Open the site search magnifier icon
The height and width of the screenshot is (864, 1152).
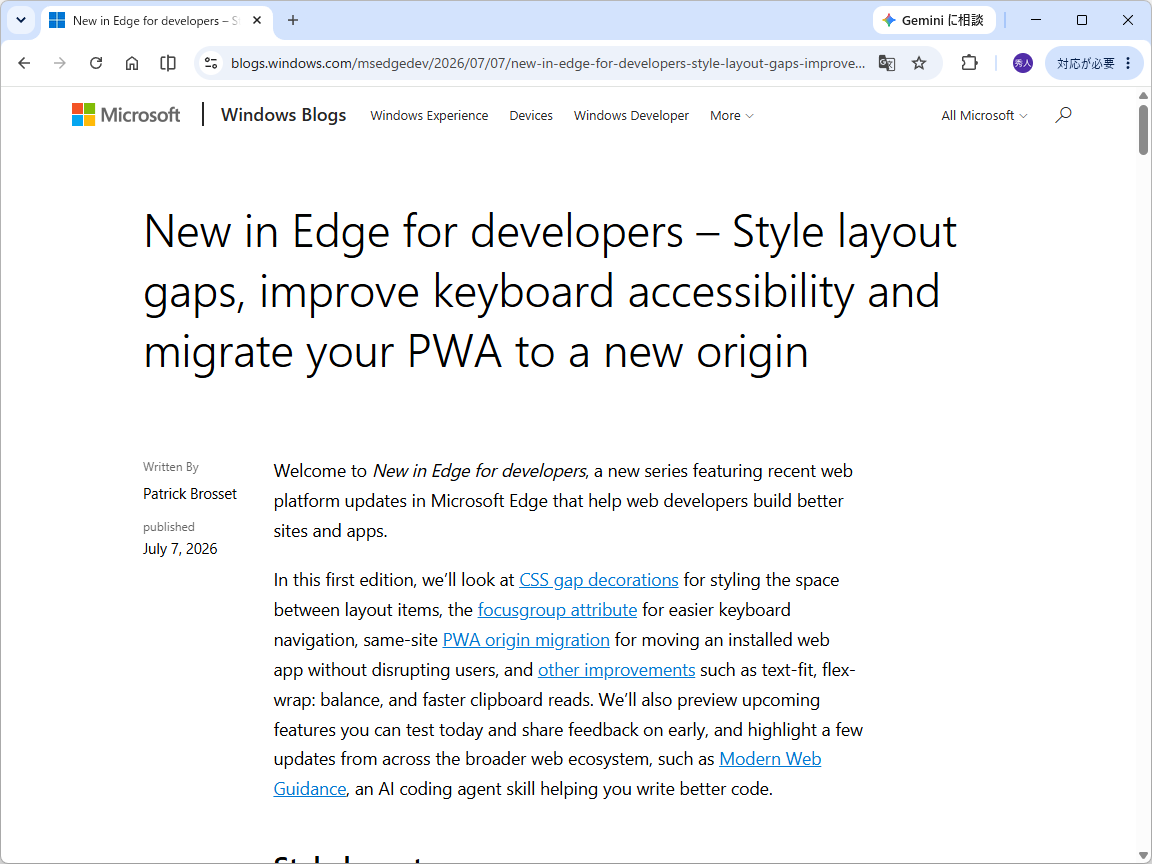pos(1063,115)
